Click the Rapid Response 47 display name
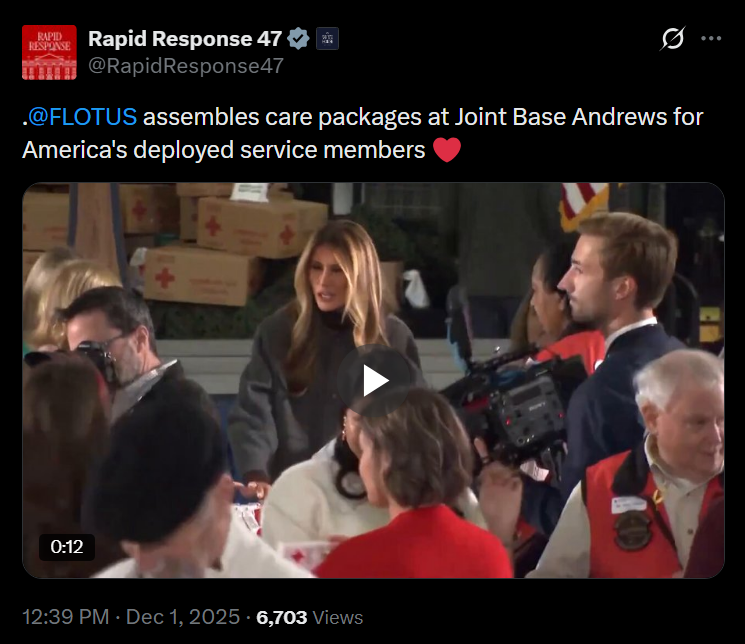745x644 pixels. [185, 39]
